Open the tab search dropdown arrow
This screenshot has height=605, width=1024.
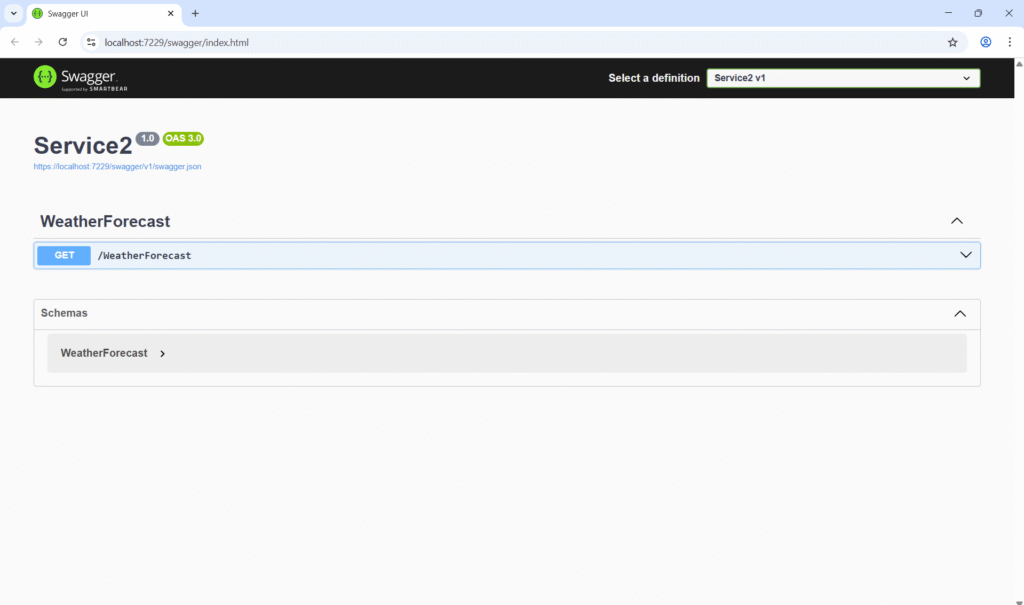[x=14, y=13]
